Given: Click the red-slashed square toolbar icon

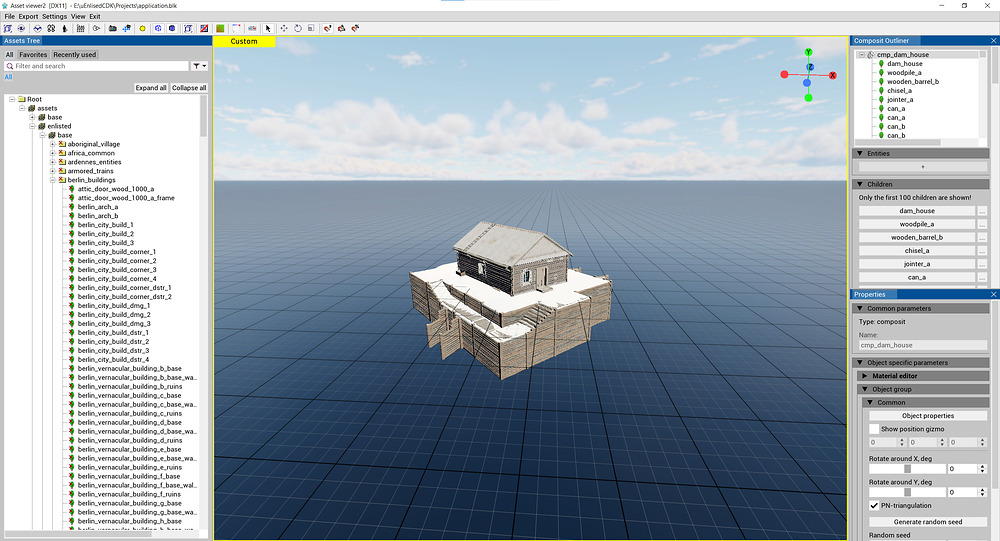Looking at the screenshot, I should tap(204, 28).
